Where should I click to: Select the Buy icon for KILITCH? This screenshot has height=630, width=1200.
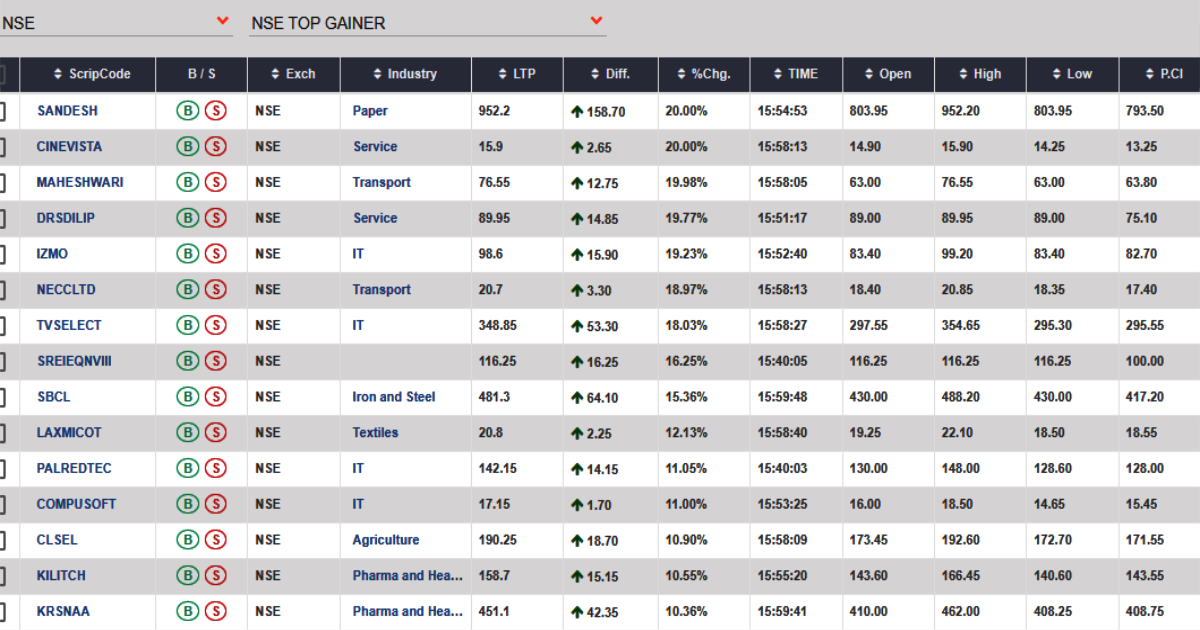(x=187, y=576)
